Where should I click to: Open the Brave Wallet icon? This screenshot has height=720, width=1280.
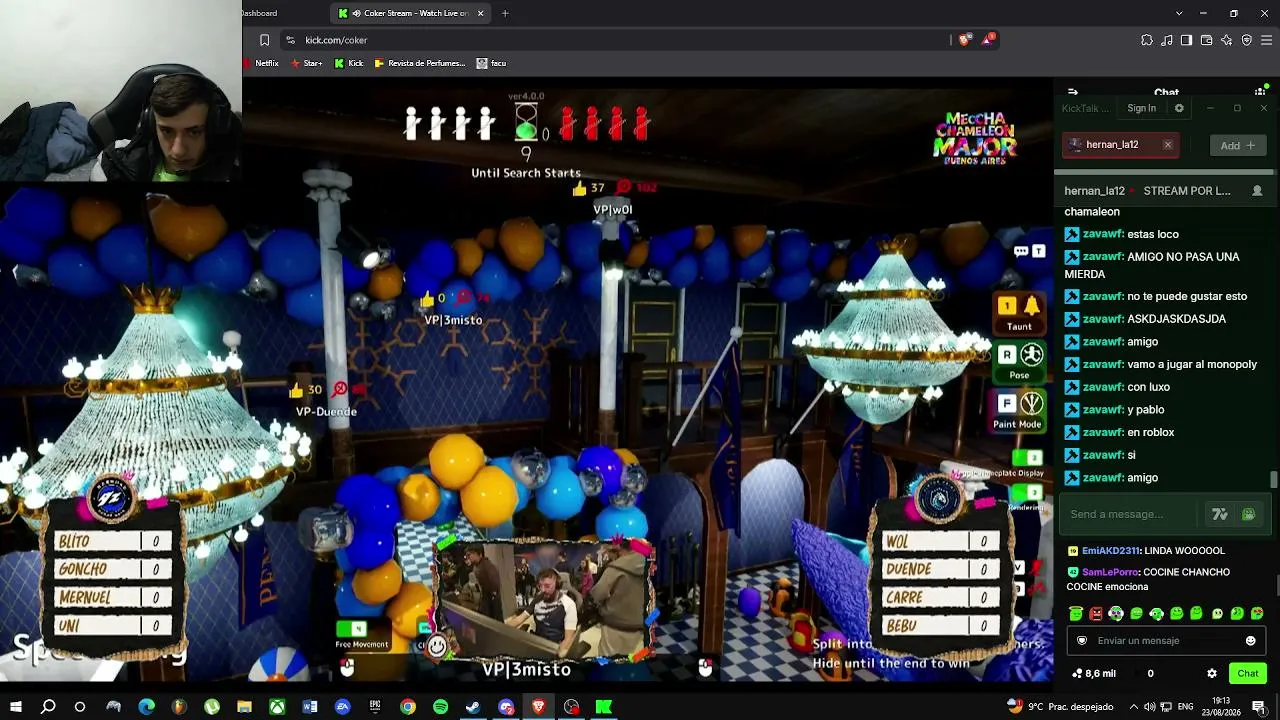click(1206, 40)
